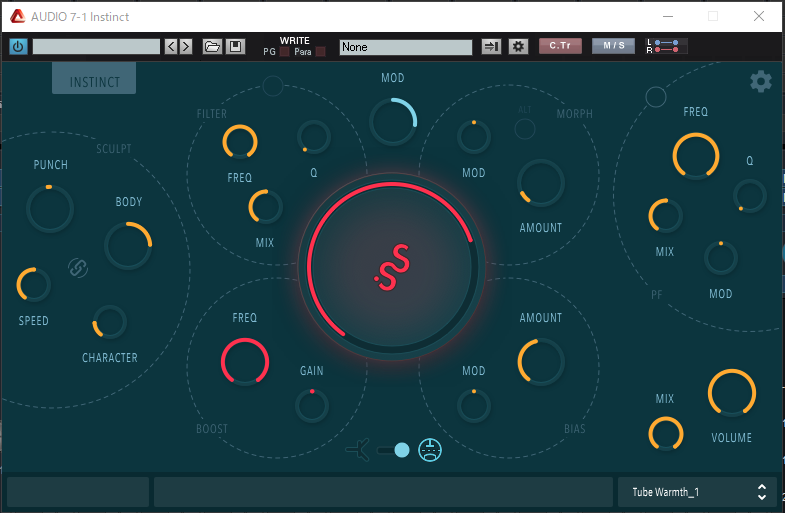This screenshot has width=785, height=513.
Task: Toggle the plugin power bypass button
Action: [x=18, y=47]
